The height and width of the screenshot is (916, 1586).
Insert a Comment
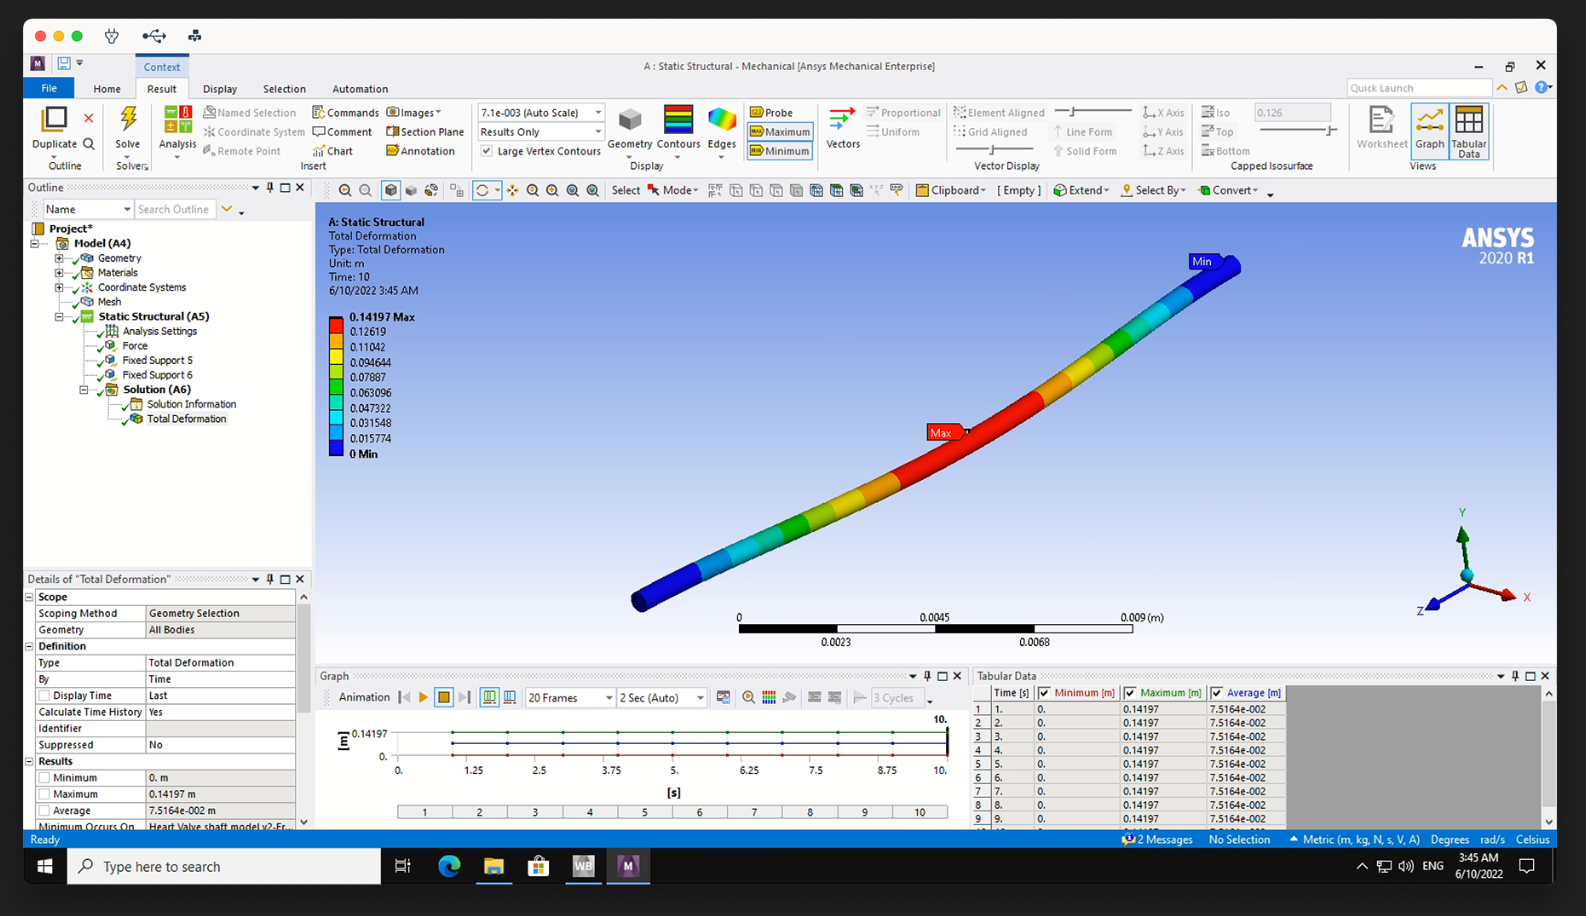point(342,131)
